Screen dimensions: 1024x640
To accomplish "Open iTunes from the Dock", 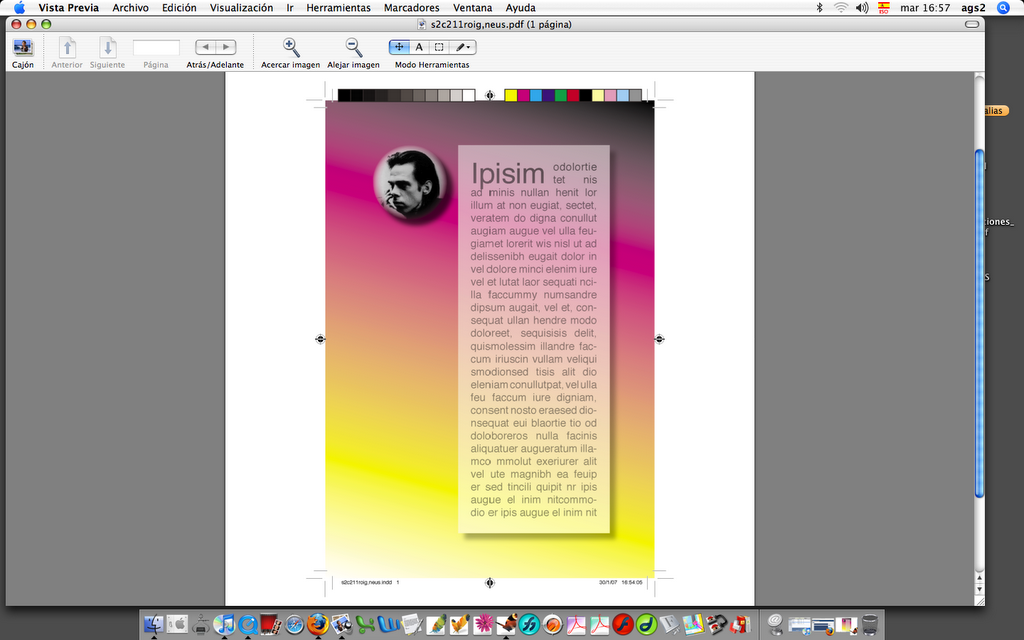I will pyautogui.click(x=224, y=624).
